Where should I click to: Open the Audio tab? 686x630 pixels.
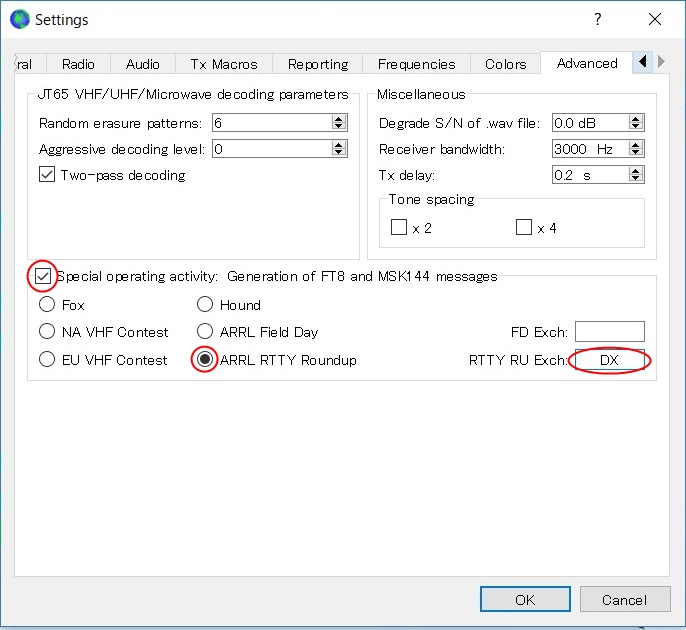(143, 64)
